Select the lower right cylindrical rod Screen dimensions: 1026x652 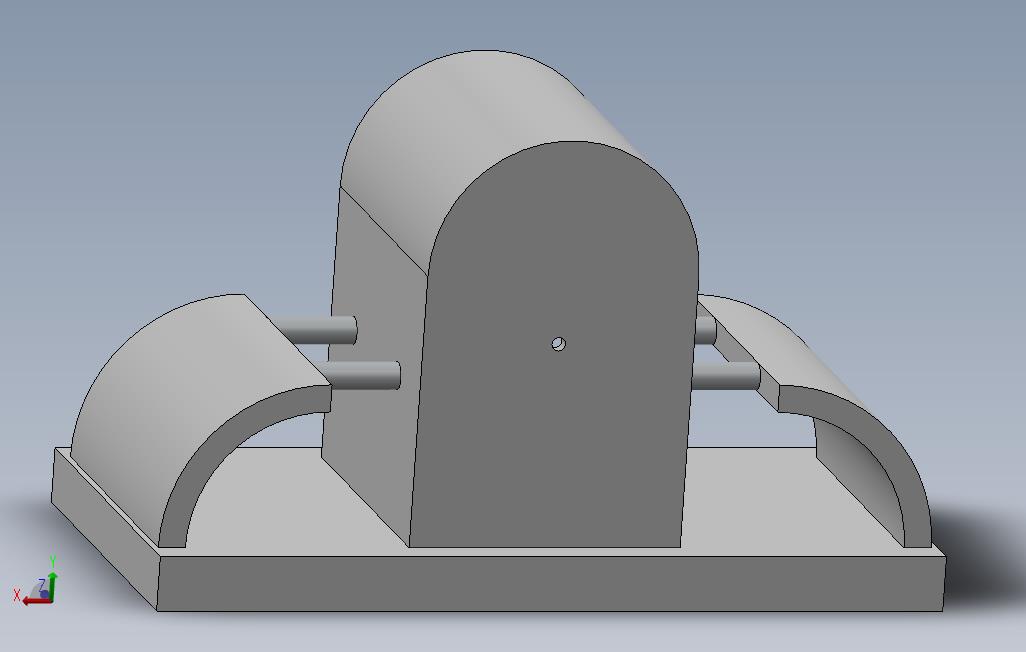726,377
